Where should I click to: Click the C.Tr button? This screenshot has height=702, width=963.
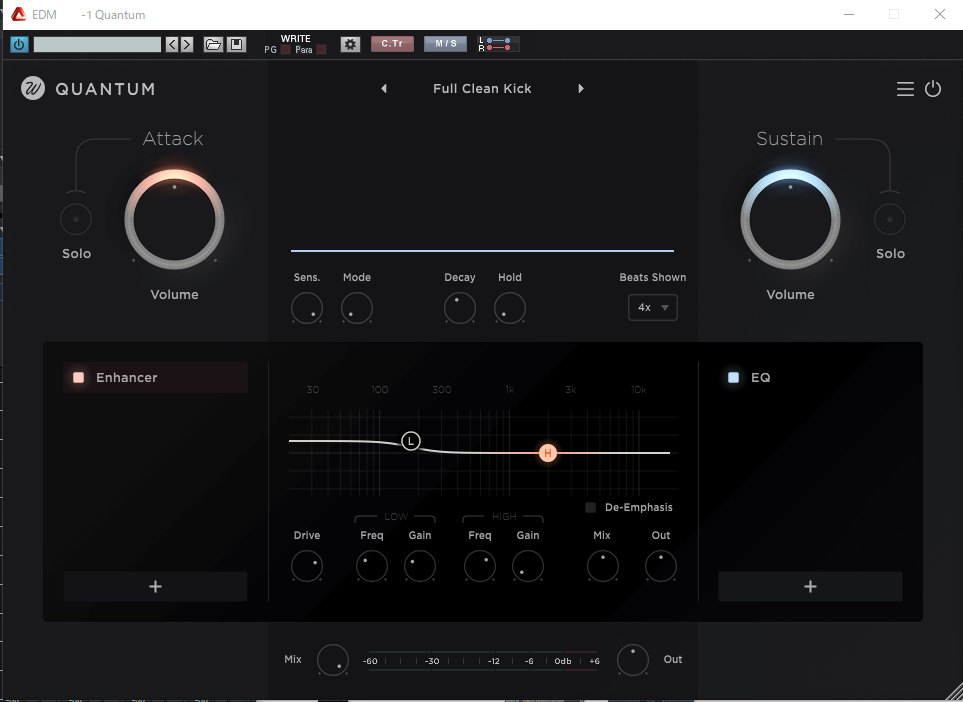click(x=392, y=44)
